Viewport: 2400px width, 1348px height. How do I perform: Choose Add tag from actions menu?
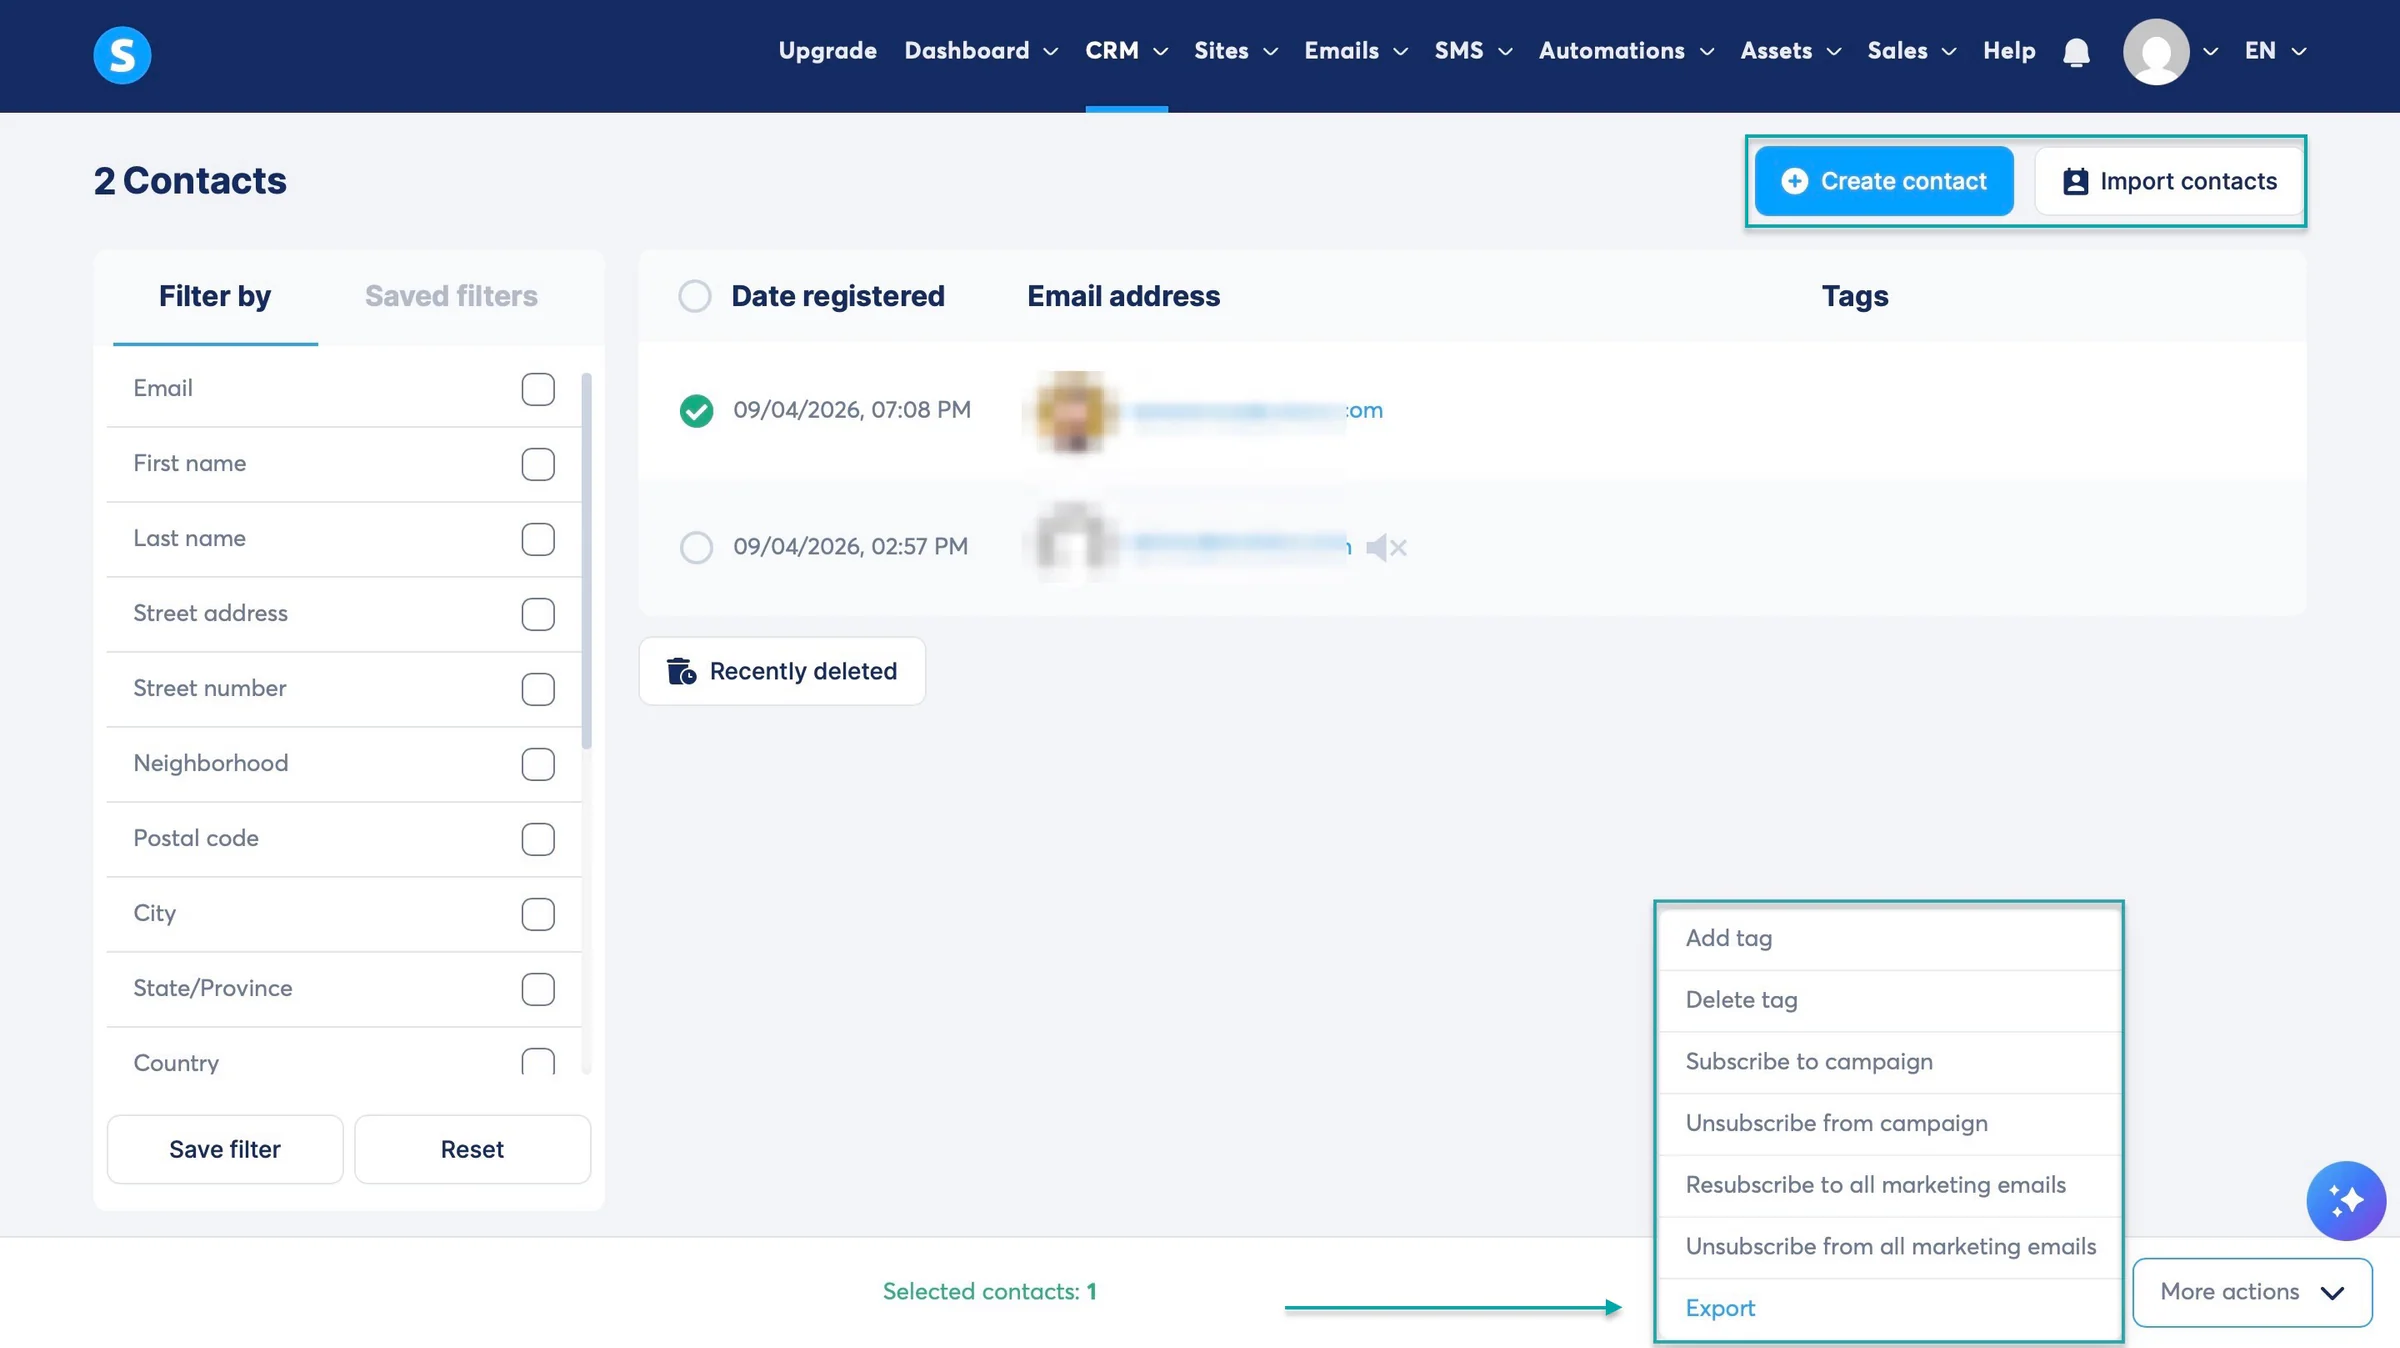[x=1889, y=938]
